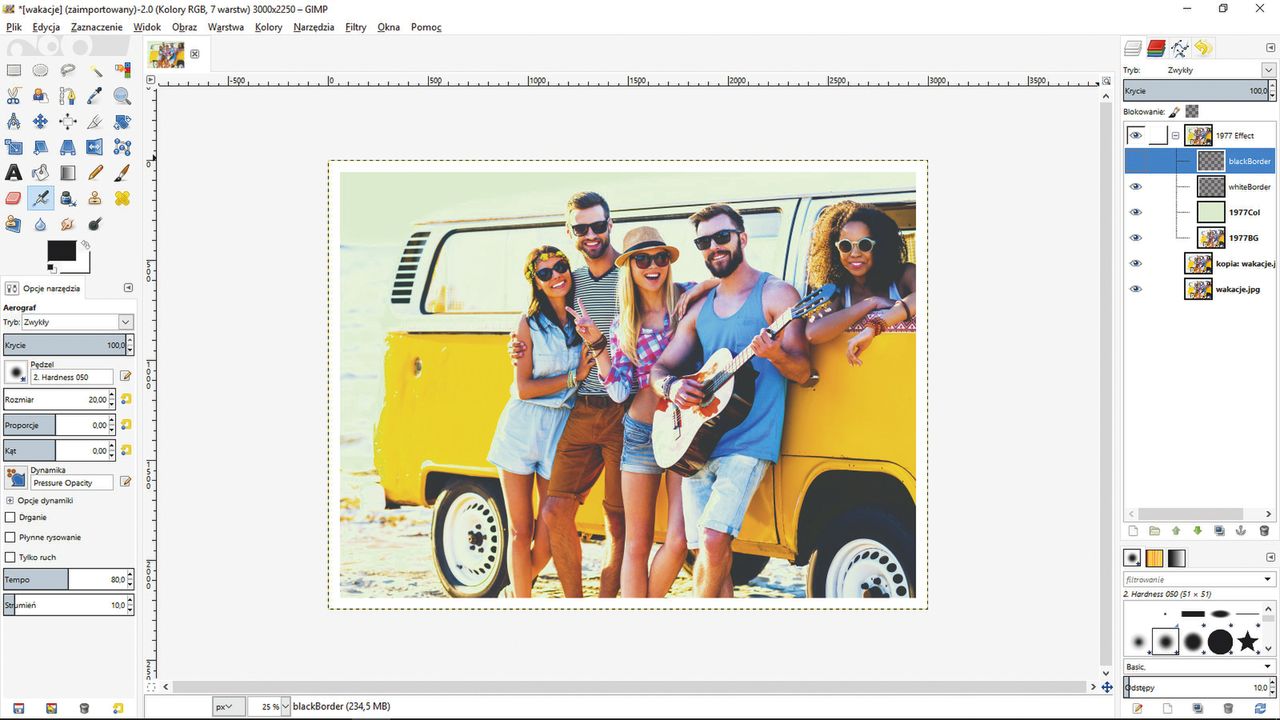Select the Clone stamp tool

(x=95, y=198)
